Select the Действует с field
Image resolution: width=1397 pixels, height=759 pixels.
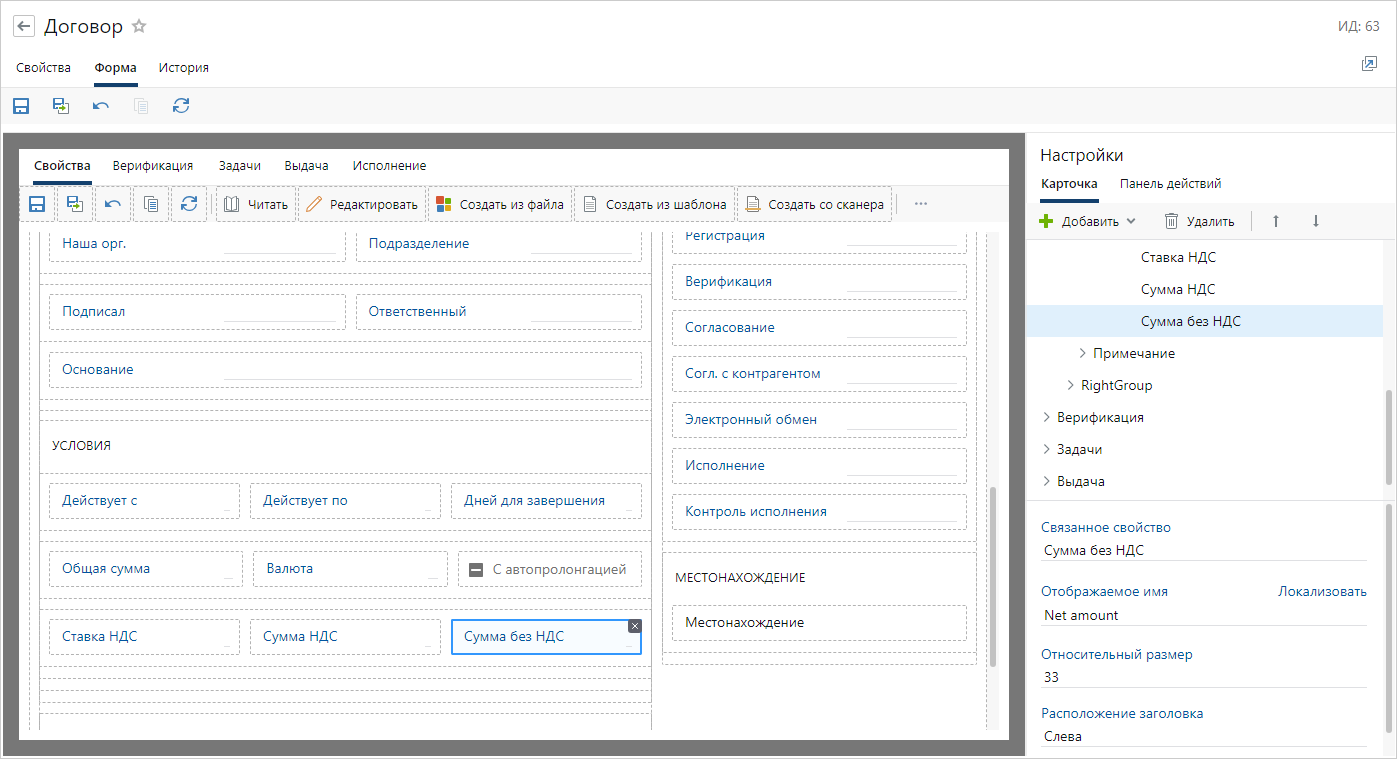(x=144, y=501)
